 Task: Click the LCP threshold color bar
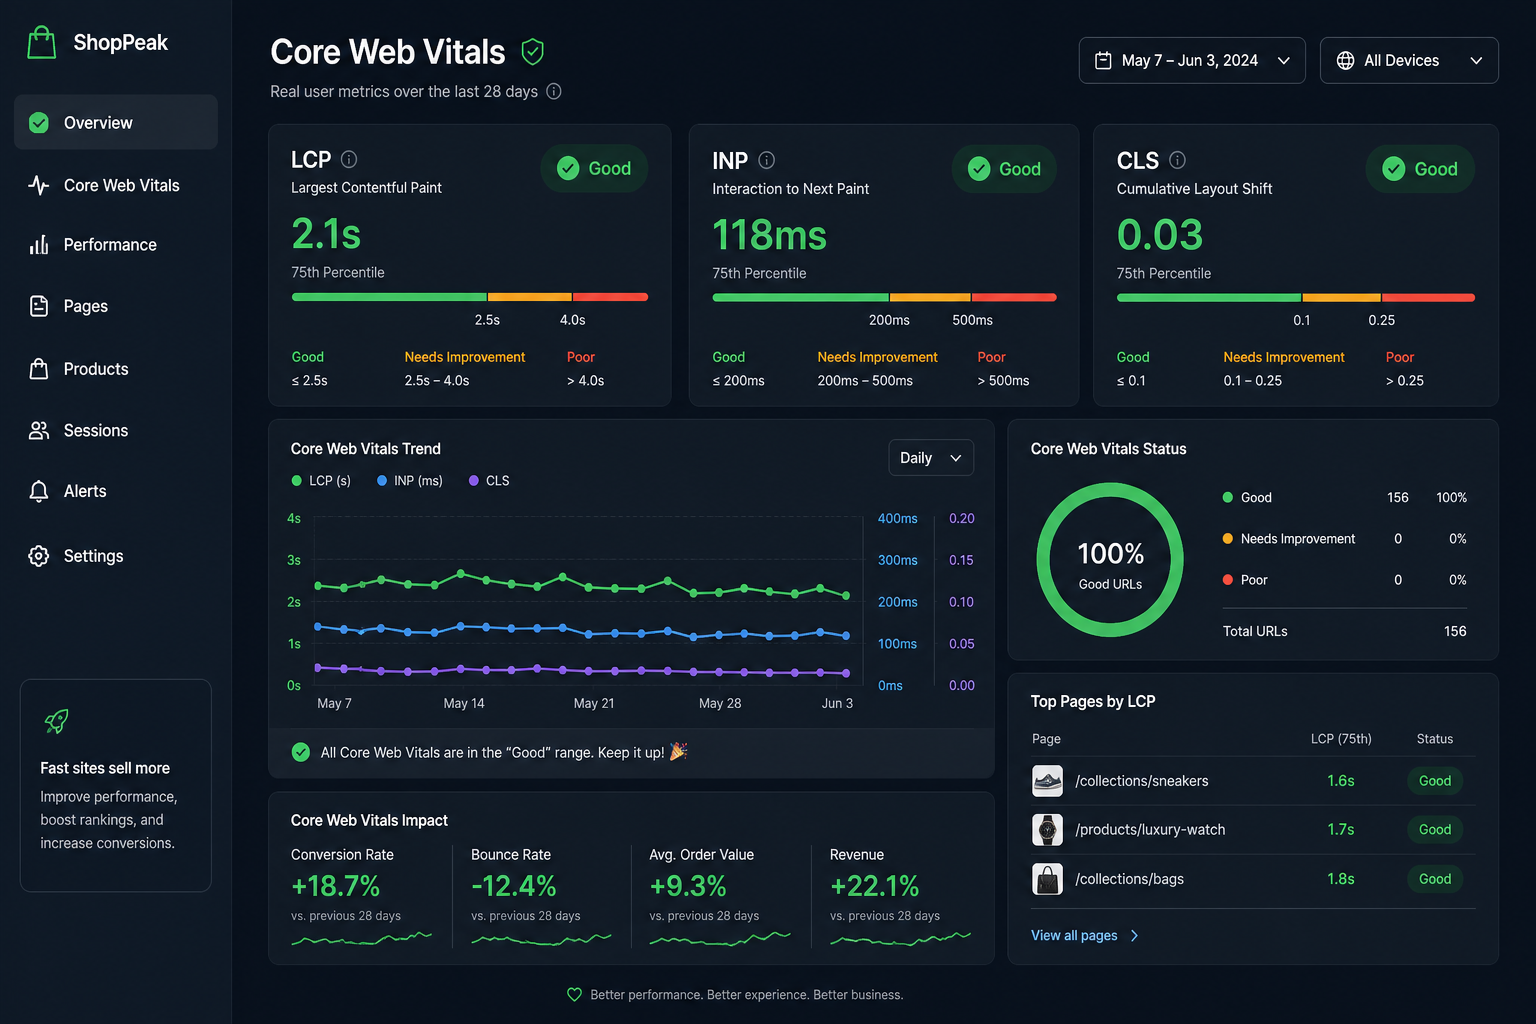tap(470, 297)
